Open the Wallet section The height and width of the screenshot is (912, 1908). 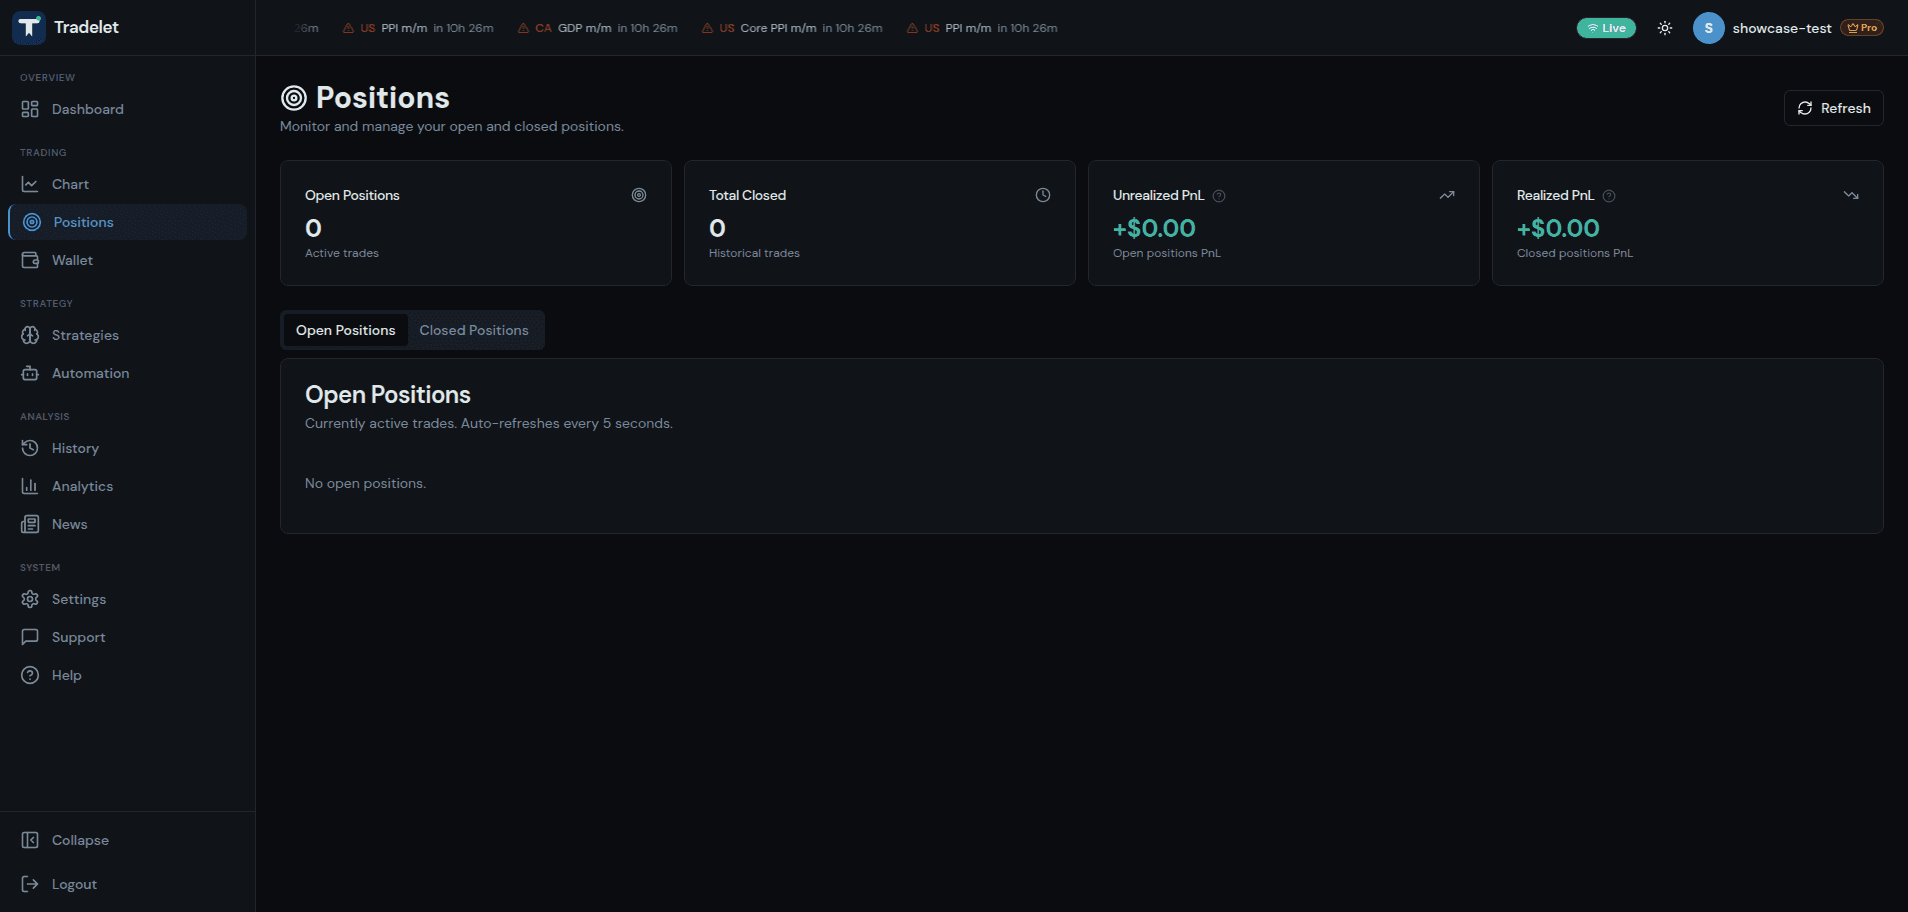[x=31, y=260]
